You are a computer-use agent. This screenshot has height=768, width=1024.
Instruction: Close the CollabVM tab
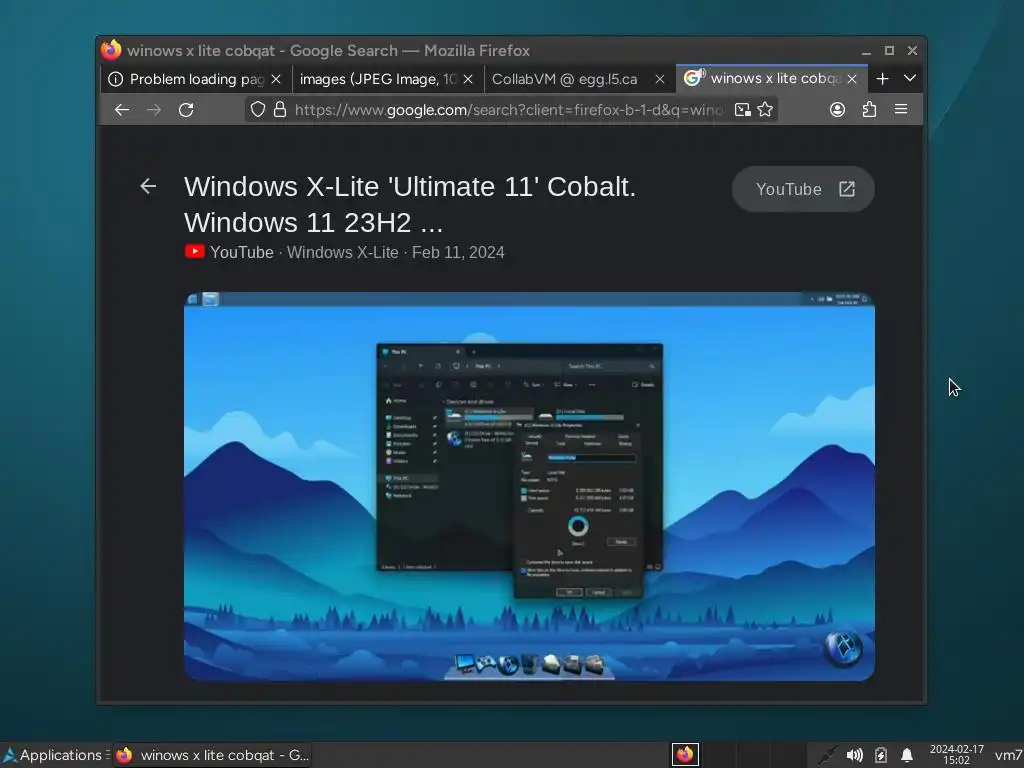[660, 79]
